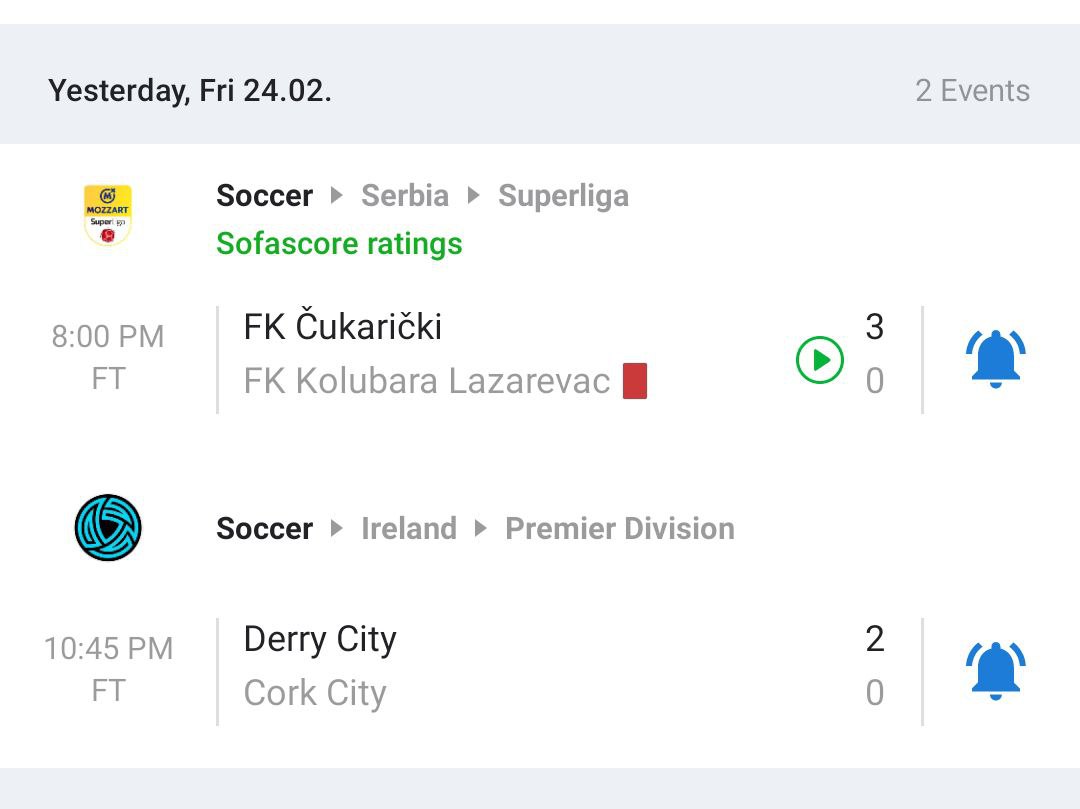Open Premier Division tournament breadcrumb

pyautogui.click(x=620, y=529)
